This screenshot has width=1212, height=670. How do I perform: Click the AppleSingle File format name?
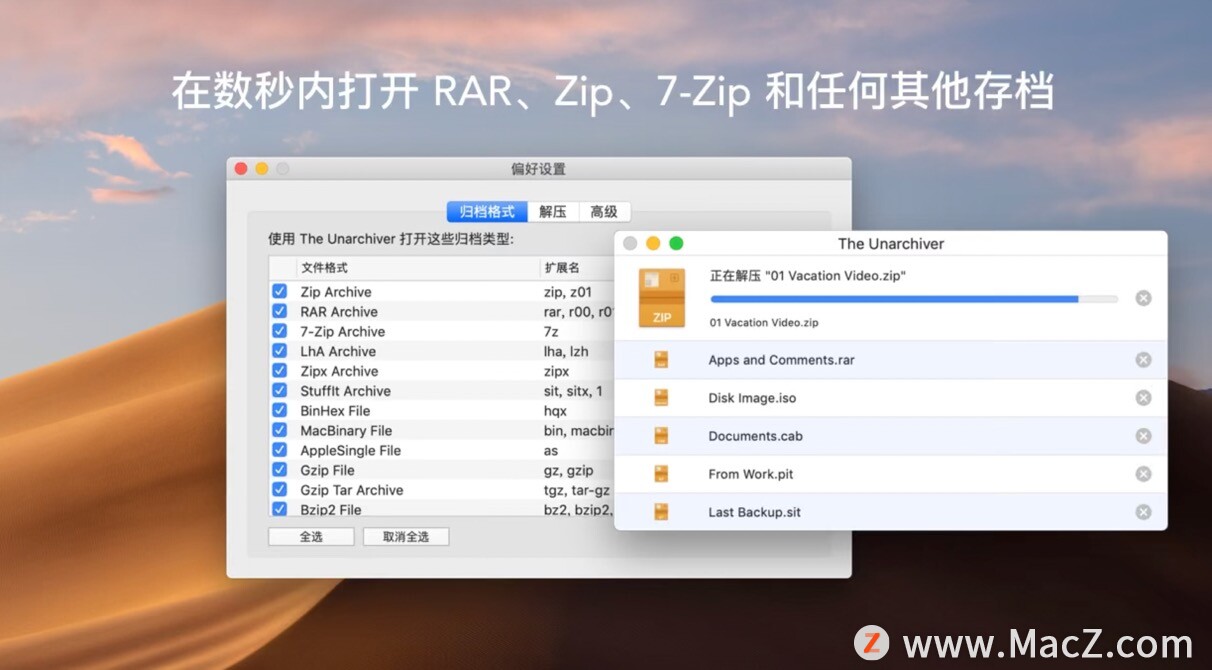click(x=350, y=451)
